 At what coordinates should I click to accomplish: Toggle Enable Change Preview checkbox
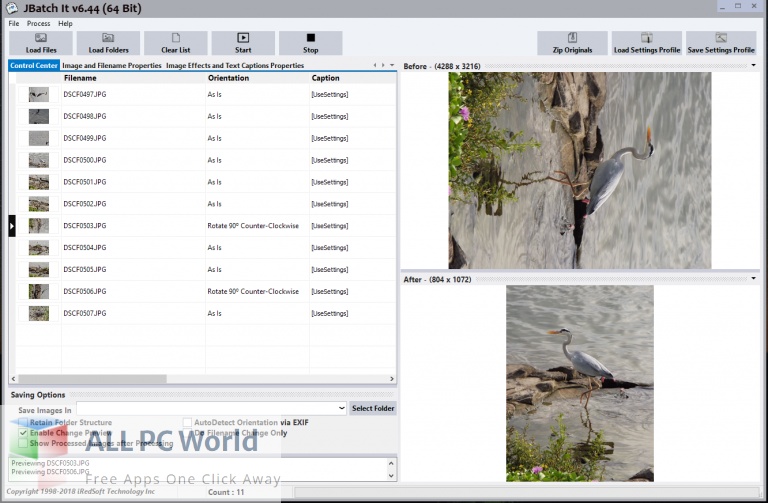23,433
